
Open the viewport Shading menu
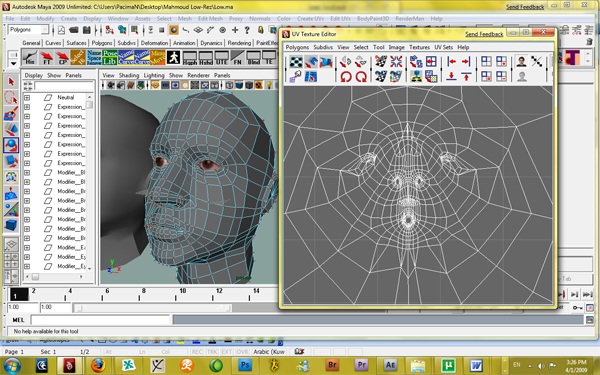[x=129, y=75]
